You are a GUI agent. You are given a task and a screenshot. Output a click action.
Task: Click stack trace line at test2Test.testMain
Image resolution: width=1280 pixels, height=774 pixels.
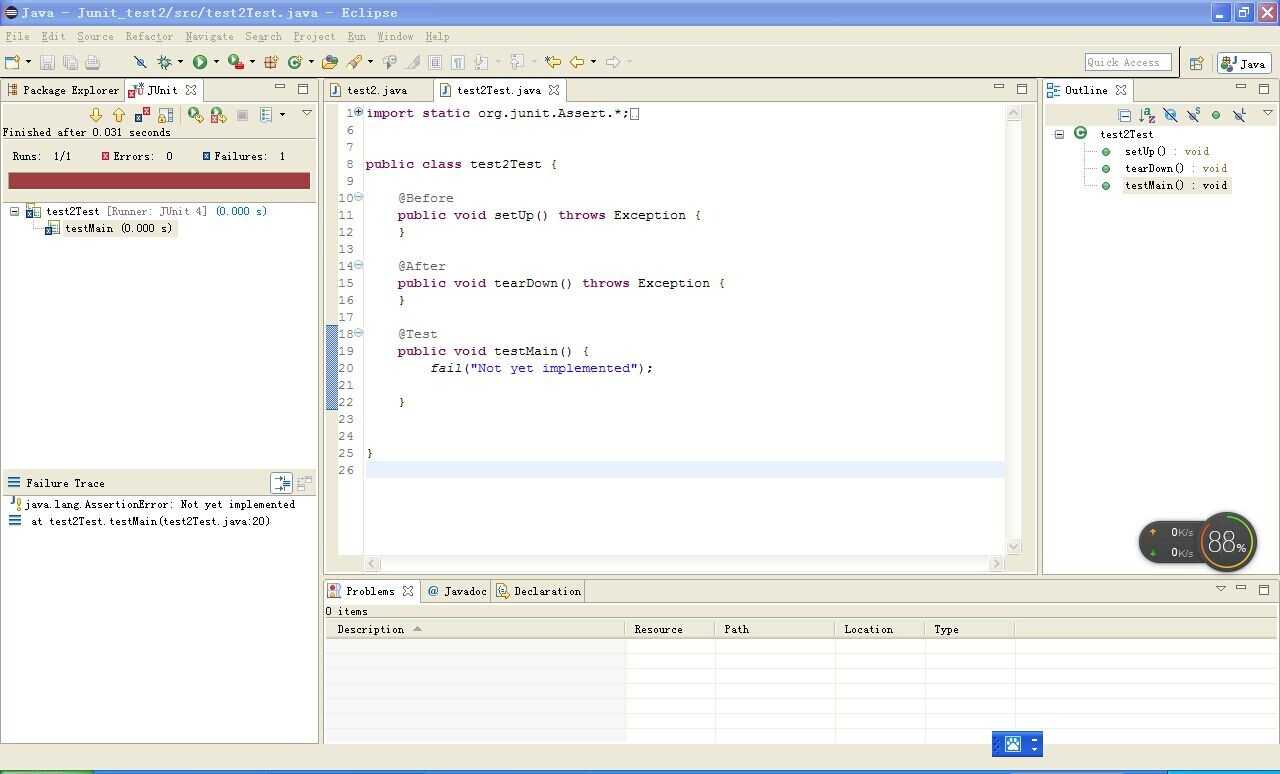(150, 521)
